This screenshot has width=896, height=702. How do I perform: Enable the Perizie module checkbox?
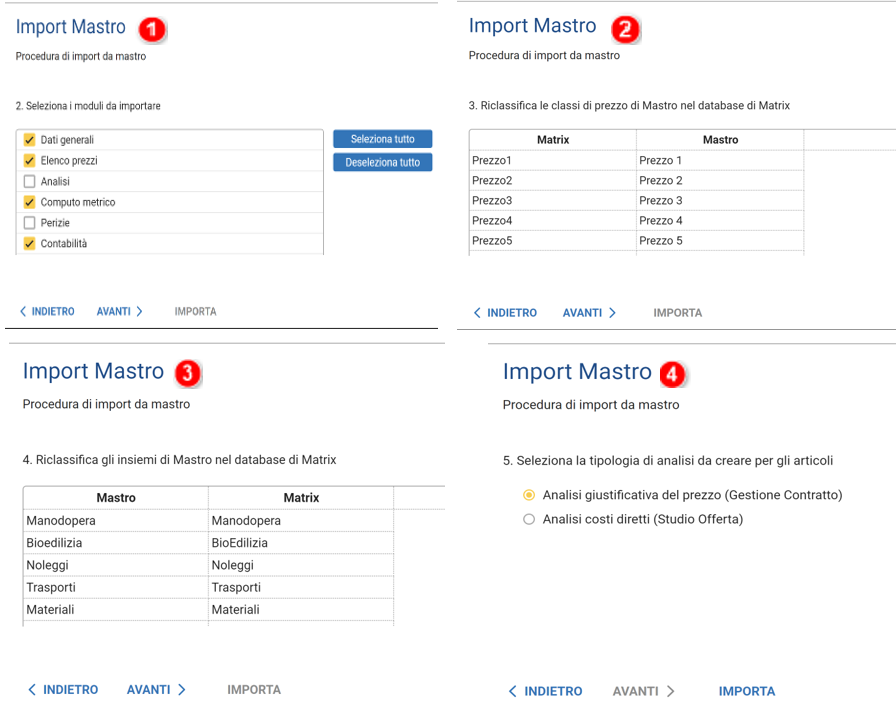click(29, 223)
